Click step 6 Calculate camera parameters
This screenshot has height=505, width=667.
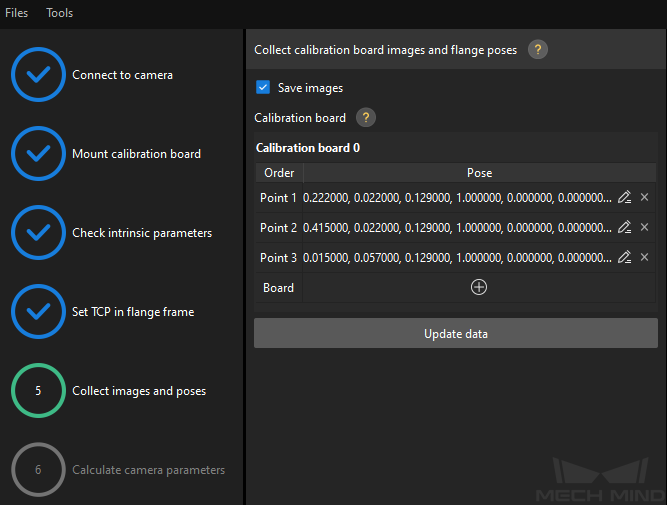point(118,470)
